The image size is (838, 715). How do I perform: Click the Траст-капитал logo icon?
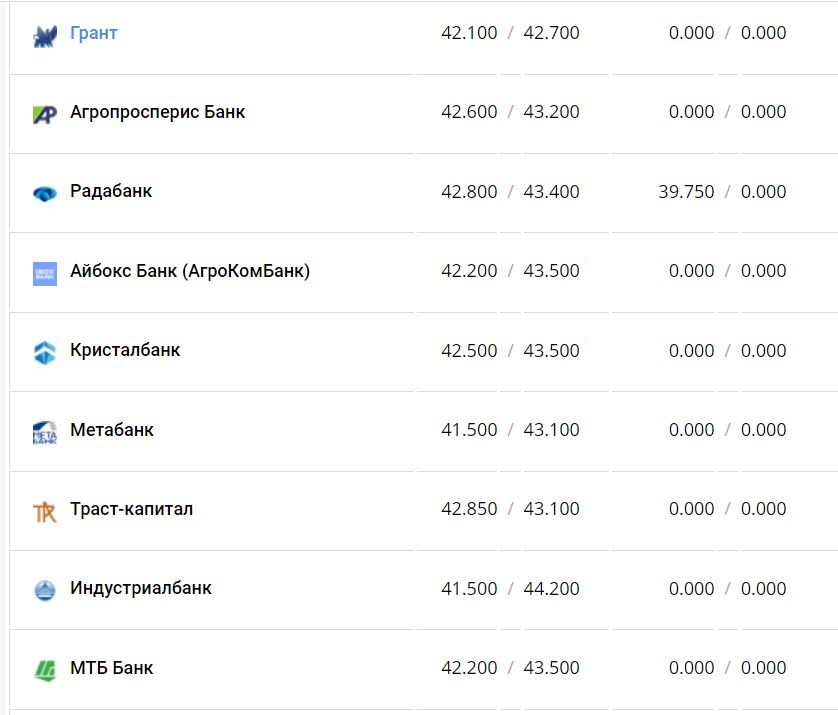click(45, 512)
